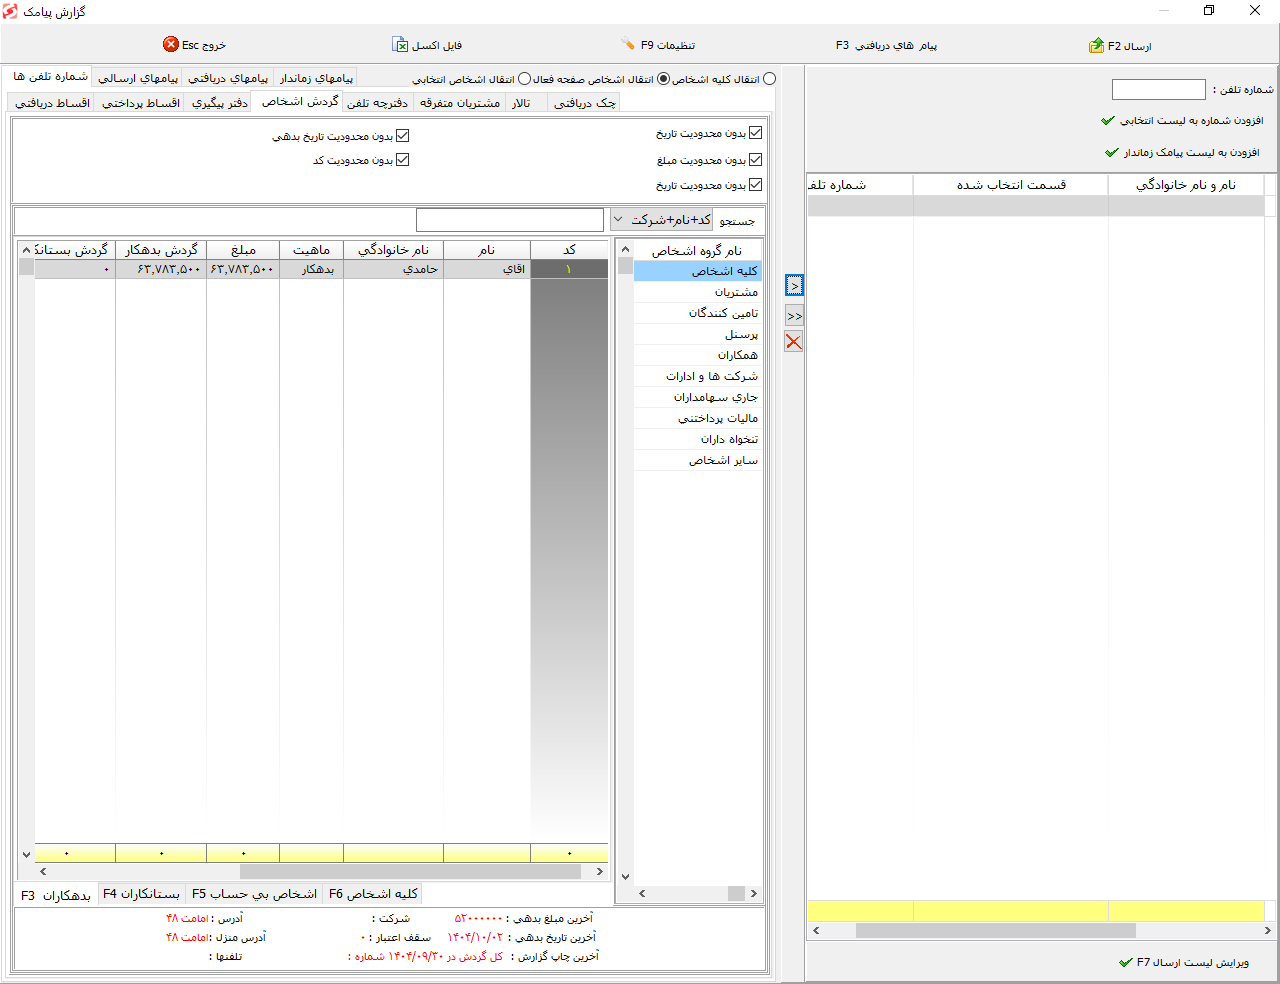Select مشتریان in the person group list

tap(697, 292)
